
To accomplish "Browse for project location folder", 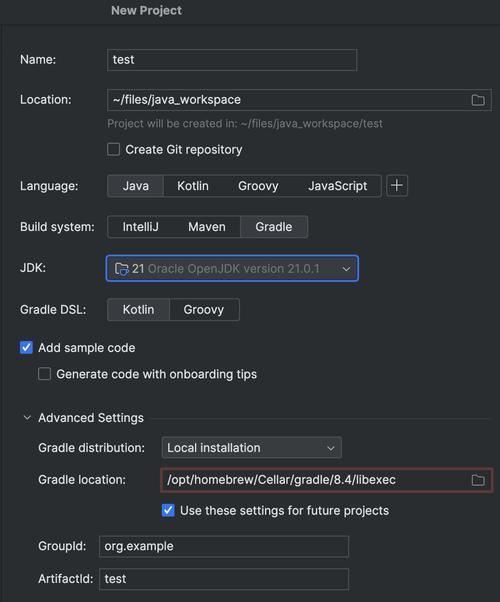I will coord(478,100).
